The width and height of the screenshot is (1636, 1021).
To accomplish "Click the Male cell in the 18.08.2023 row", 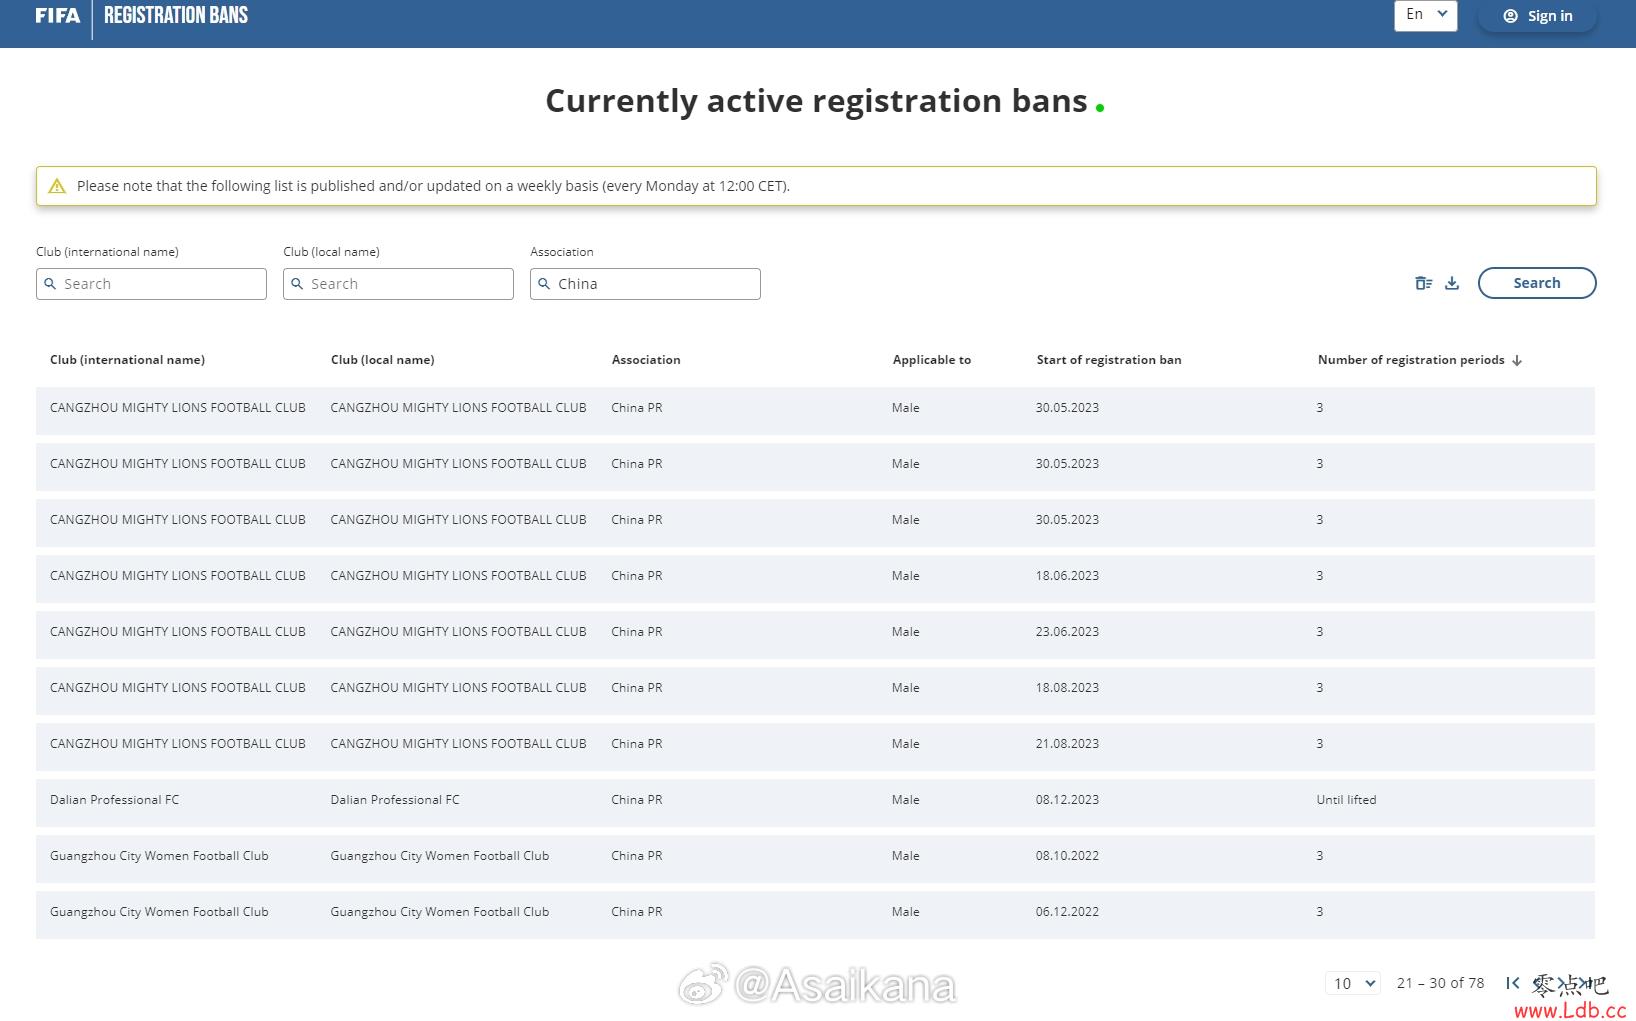I will (905, 688).
